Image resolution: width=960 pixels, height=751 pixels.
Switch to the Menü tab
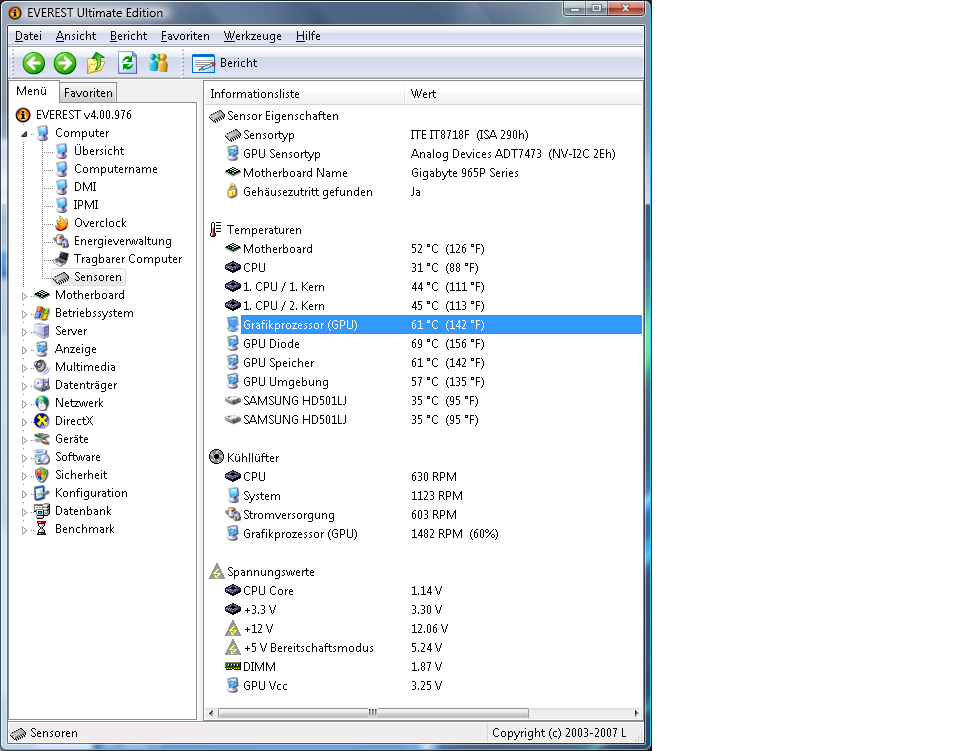32,91
